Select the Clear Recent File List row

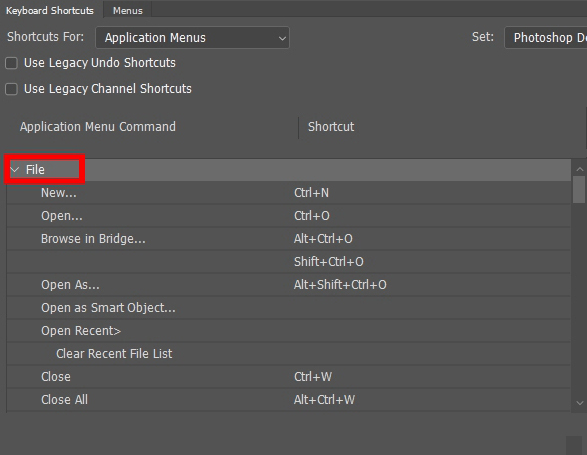coord(289,354)
